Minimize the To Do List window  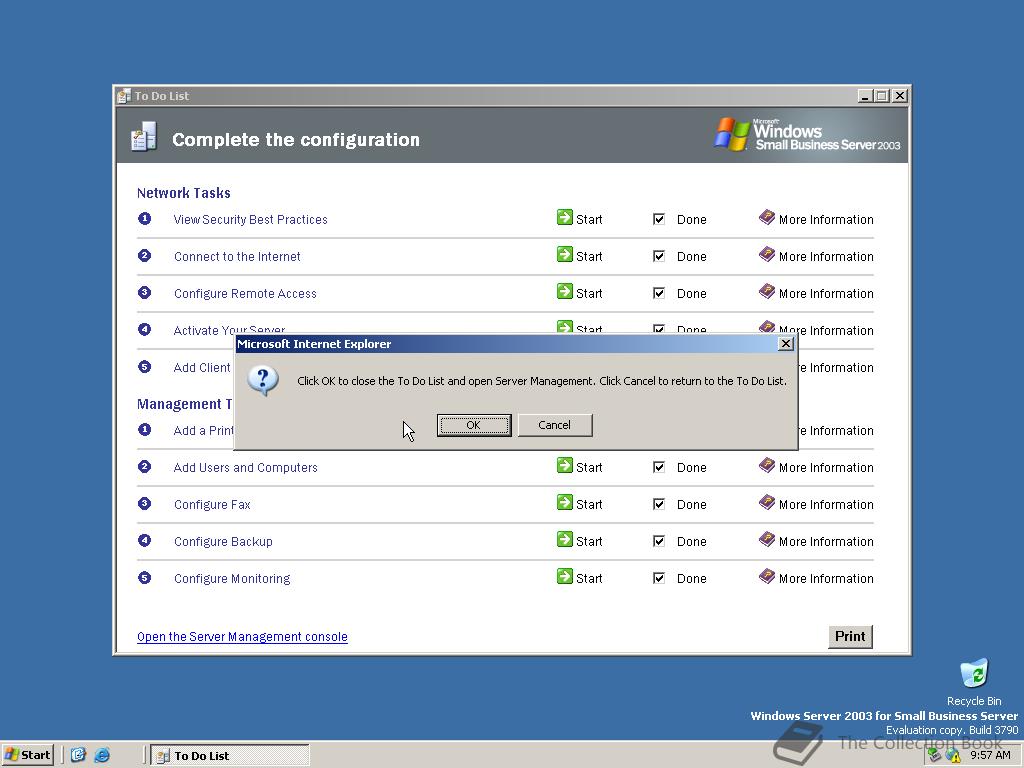coord(865,96)
